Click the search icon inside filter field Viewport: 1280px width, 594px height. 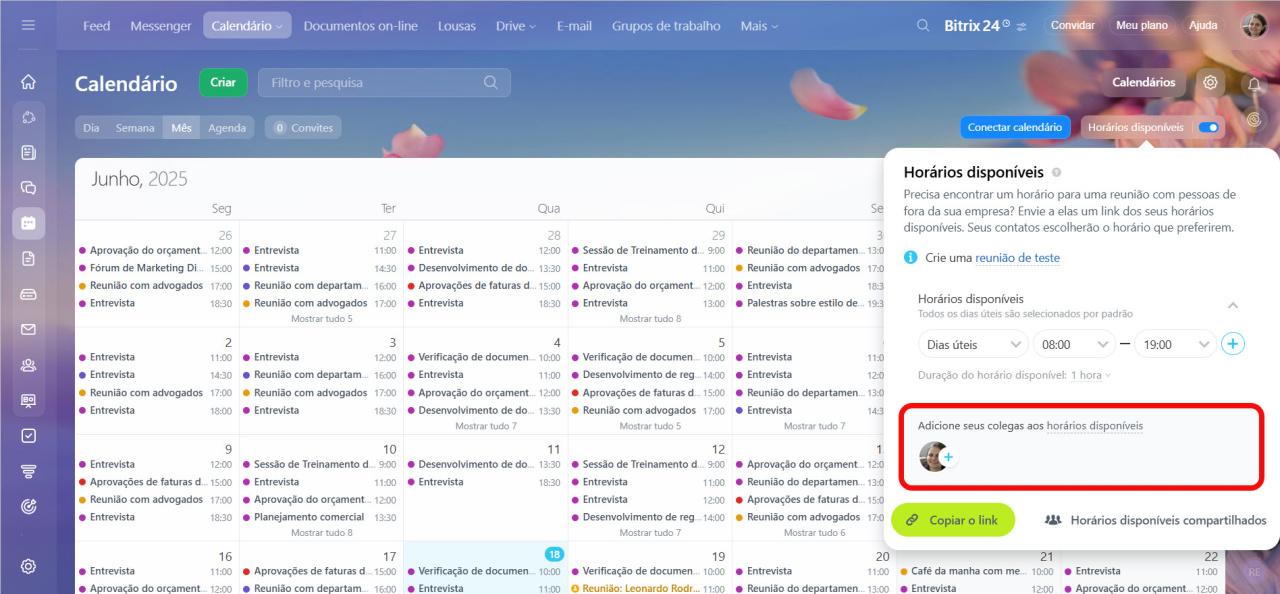pyautogui.click(x=491, y=82)
